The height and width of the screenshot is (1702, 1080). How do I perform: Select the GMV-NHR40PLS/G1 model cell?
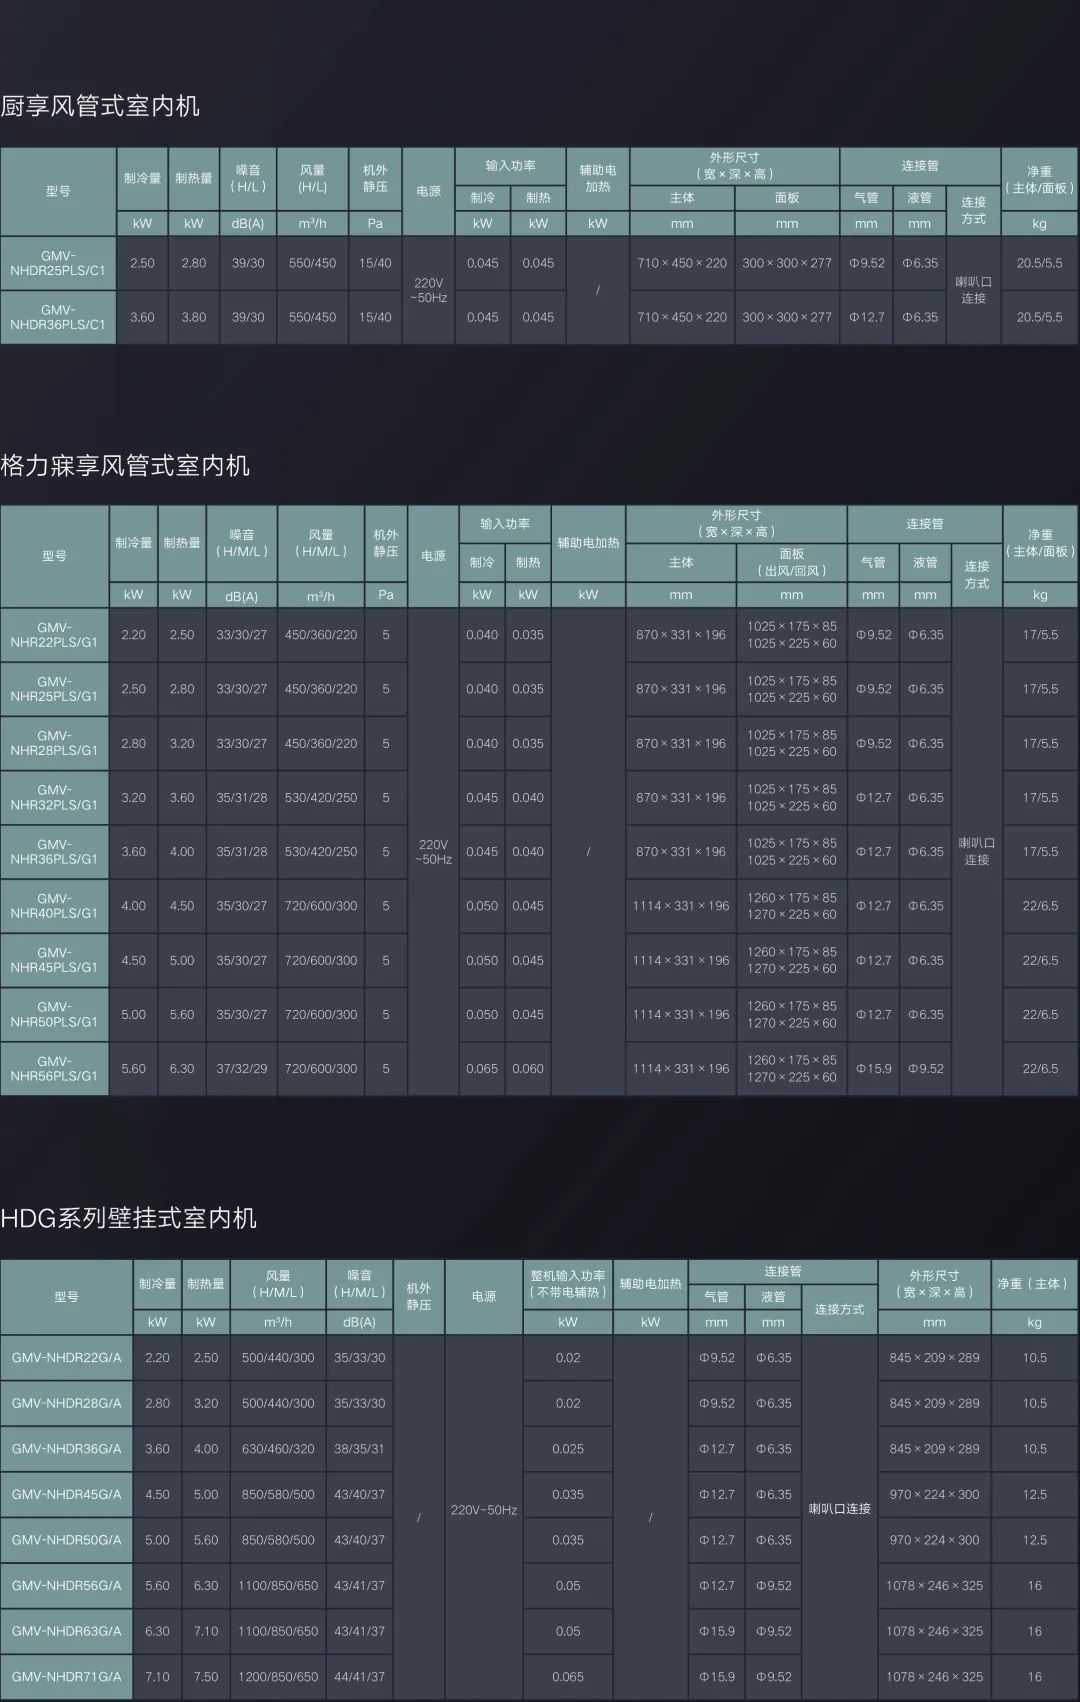pyautogui.click(x=54, y=906)
